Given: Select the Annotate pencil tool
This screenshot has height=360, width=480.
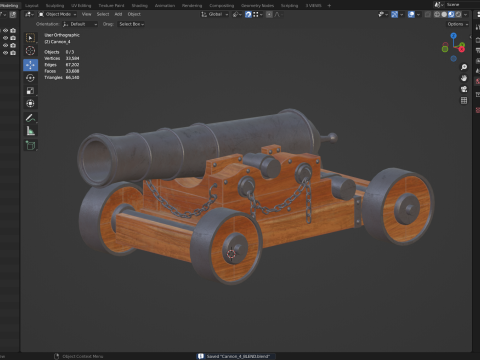Looking at the screenshot, I should coord(30,118).
